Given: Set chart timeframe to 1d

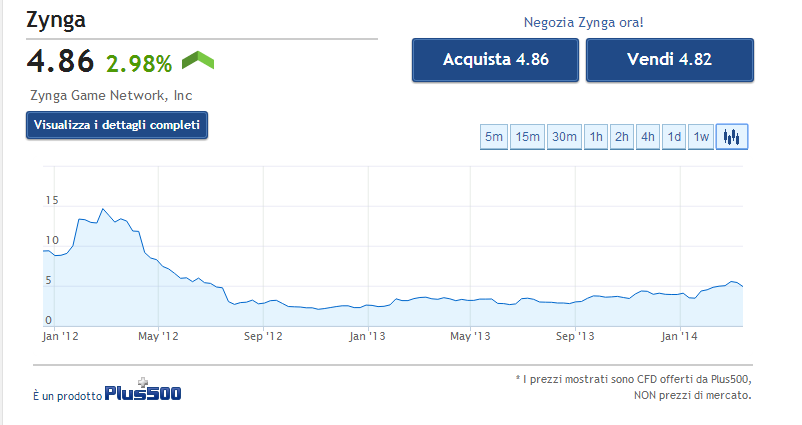Looking at the screenshot, I should coord(675,137).
